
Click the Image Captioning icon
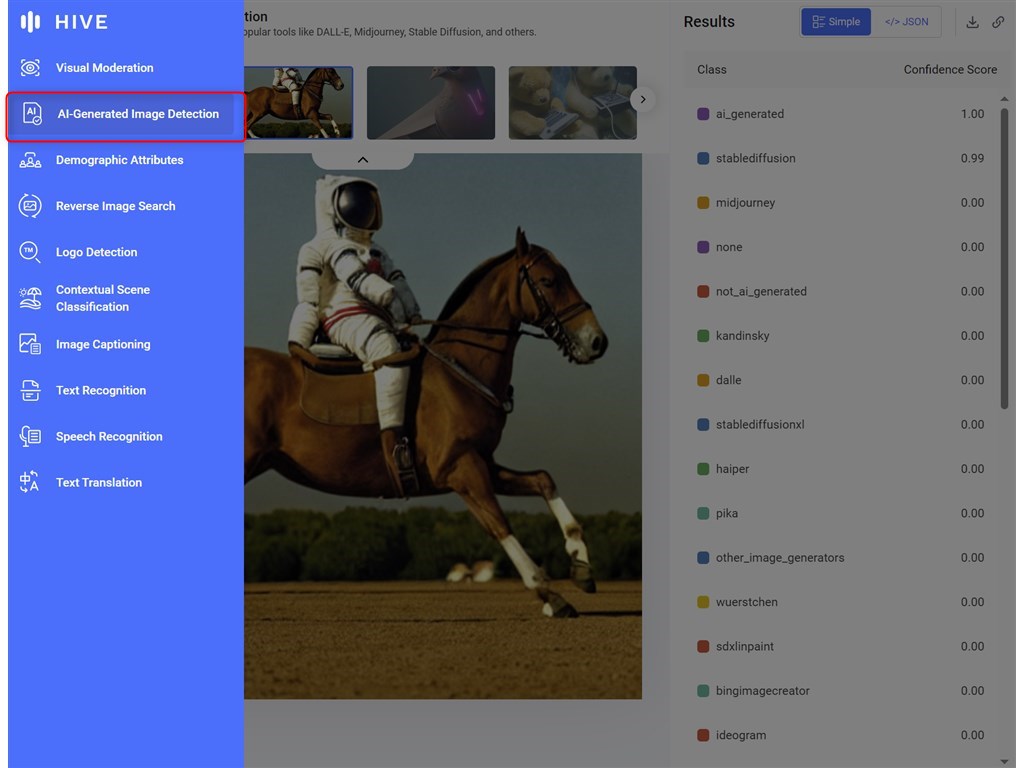[x=30, y=344]
